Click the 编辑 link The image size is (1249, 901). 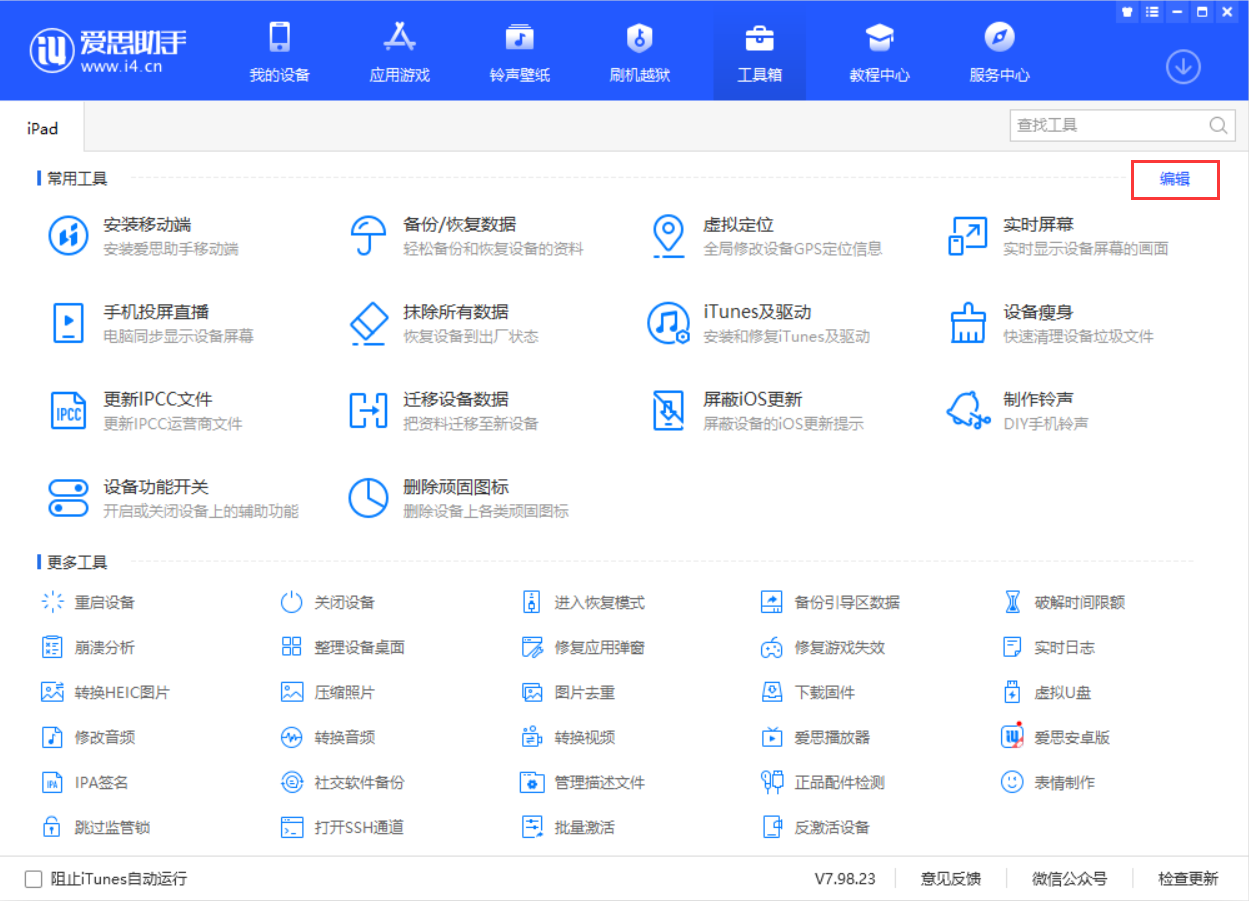tap(1175, 179)
